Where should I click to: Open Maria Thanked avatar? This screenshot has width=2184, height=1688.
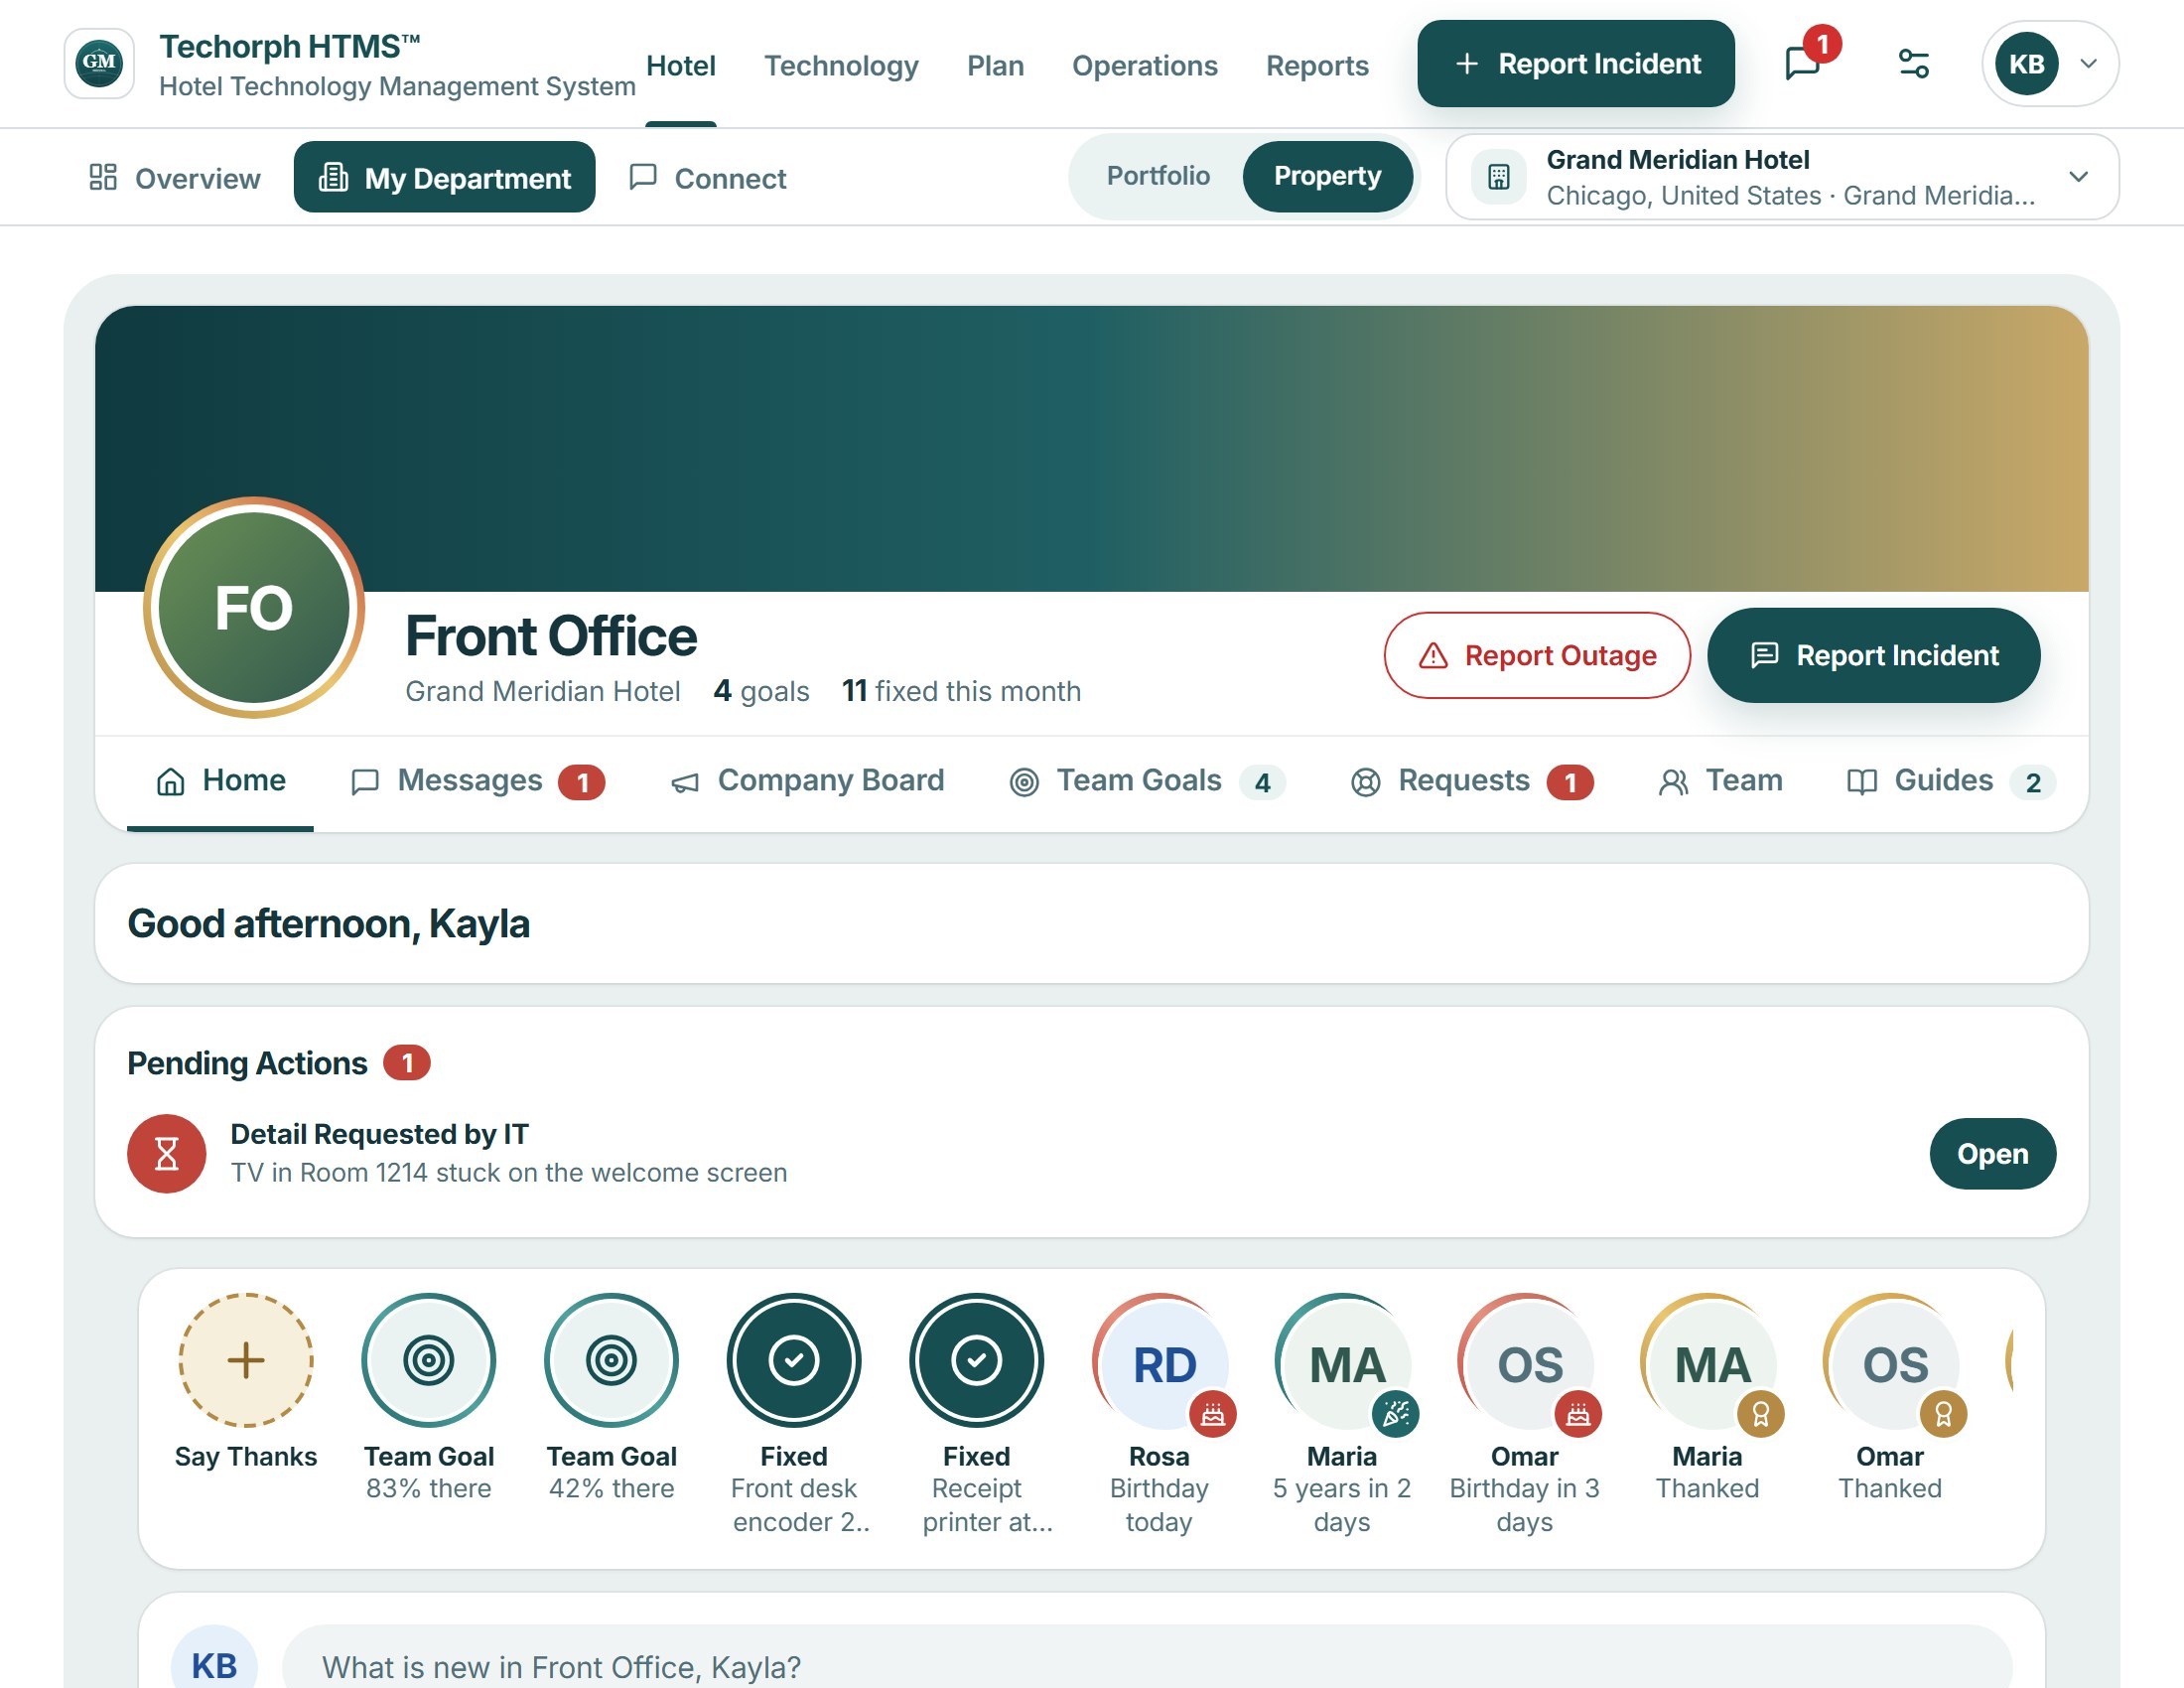[1708, 1360]
